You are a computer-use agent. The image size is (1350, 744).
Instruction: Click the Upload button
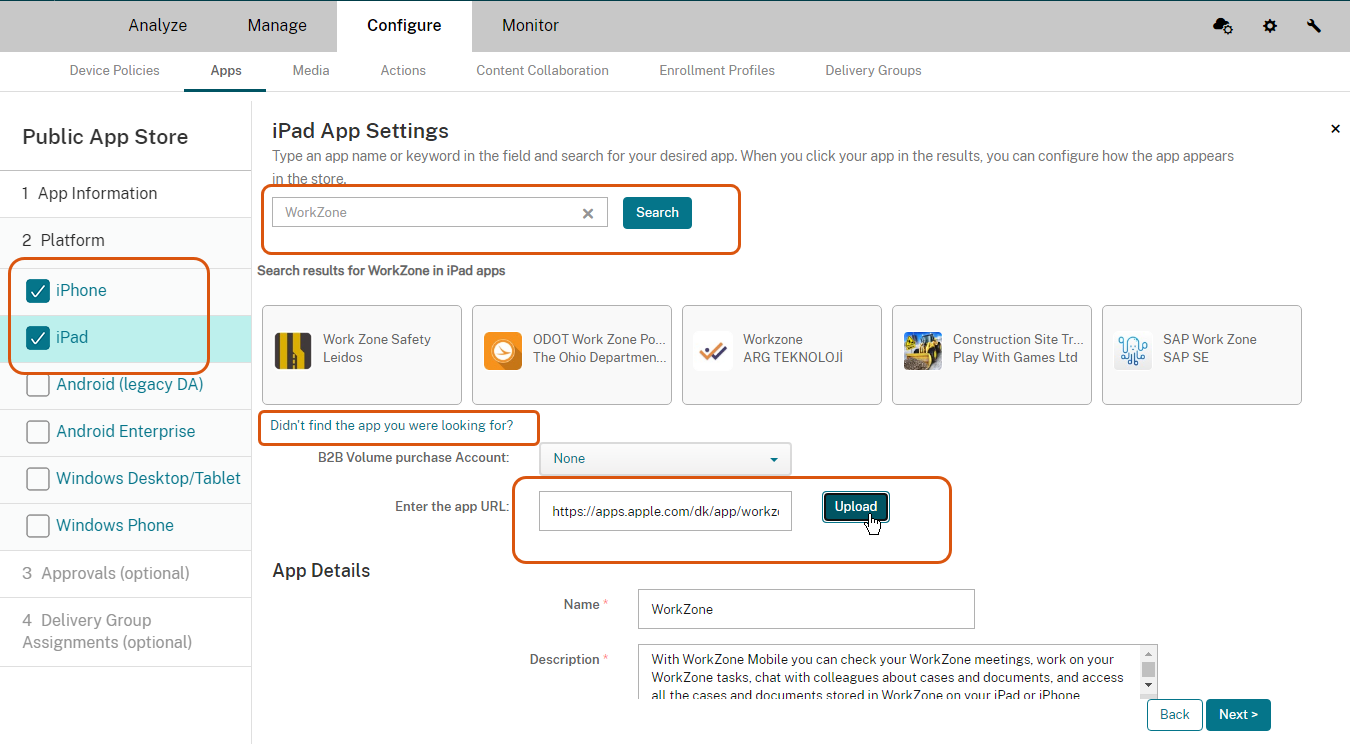856,507
